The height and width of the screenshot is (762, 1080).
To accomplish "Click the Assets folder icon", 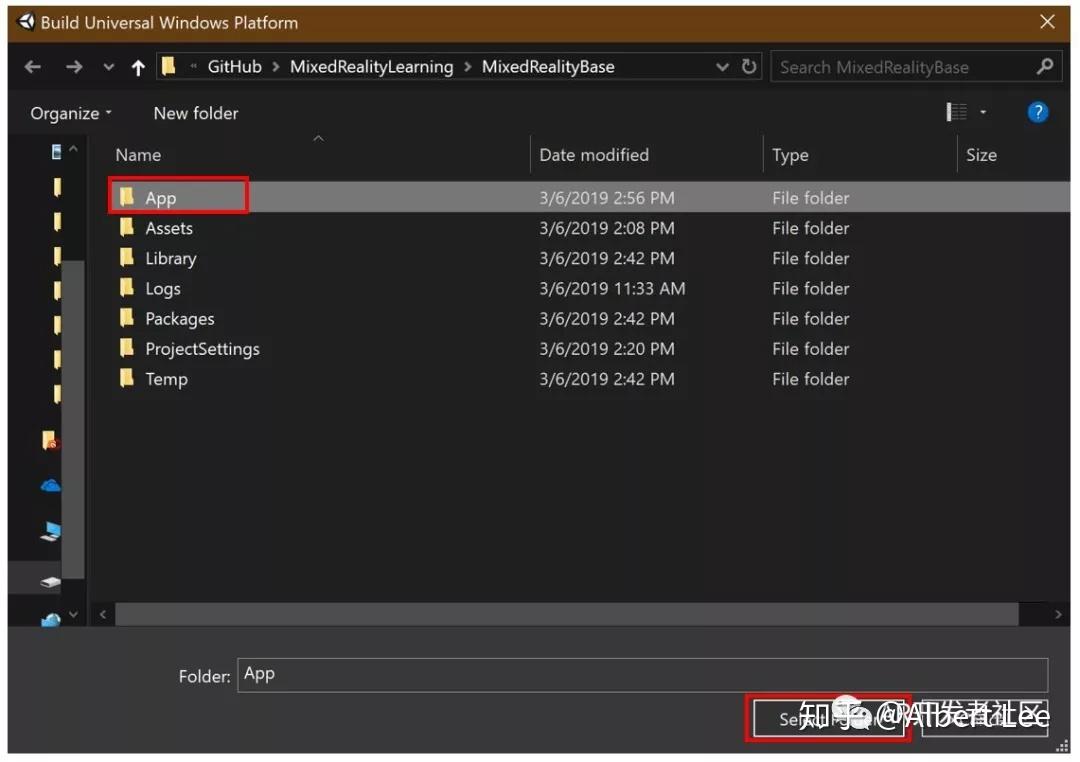I will [x=127, y=227].
